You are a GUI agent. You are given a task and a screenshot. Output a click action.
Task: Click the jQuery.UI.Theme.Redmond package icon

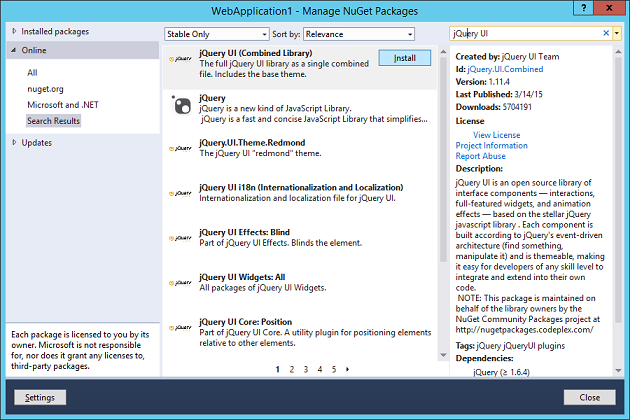click(x=180, y=149)
